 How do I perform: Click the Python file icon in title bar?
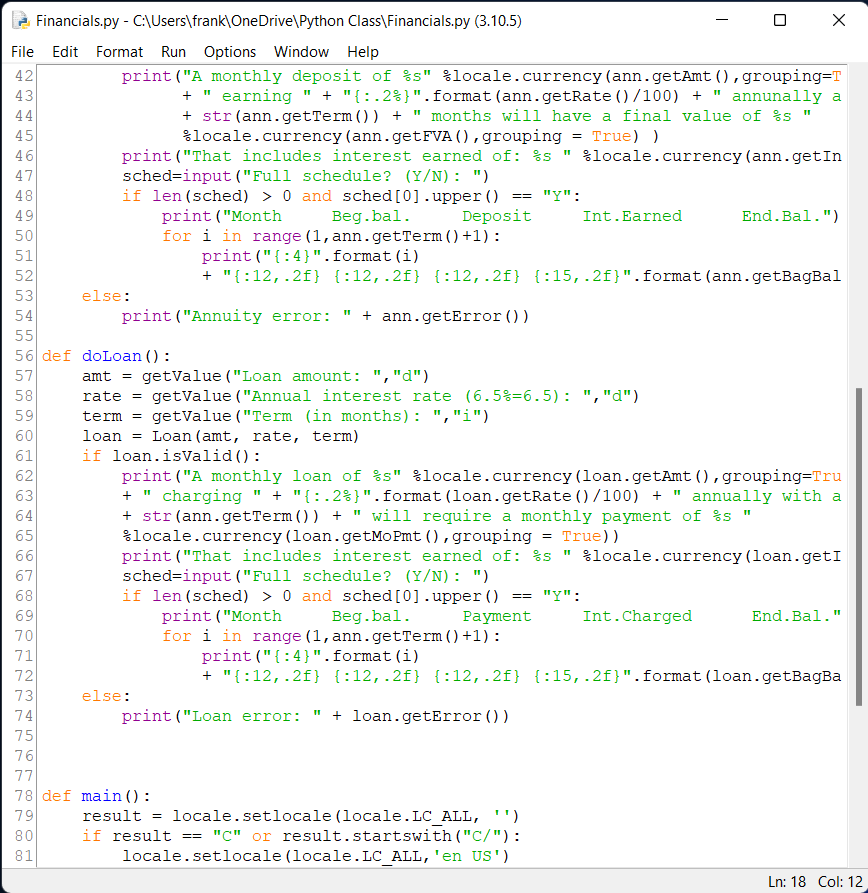coord(21,21)
